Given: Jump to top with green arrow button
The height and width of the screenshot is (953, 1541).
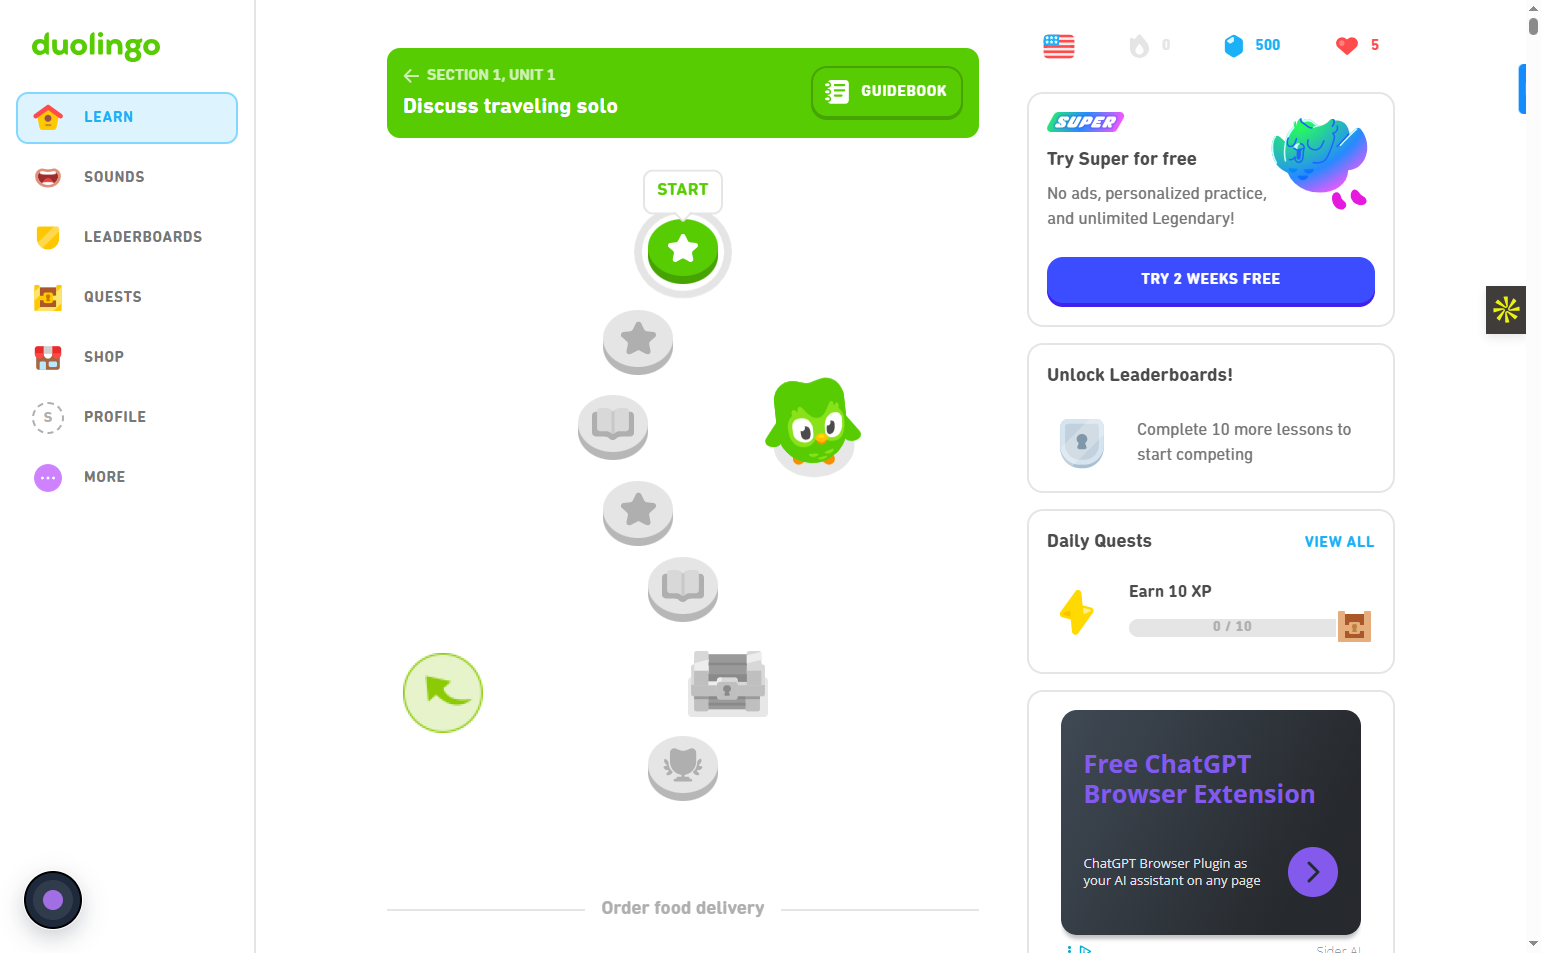Looking at the screenshot, I should click(x=443, y=693).
